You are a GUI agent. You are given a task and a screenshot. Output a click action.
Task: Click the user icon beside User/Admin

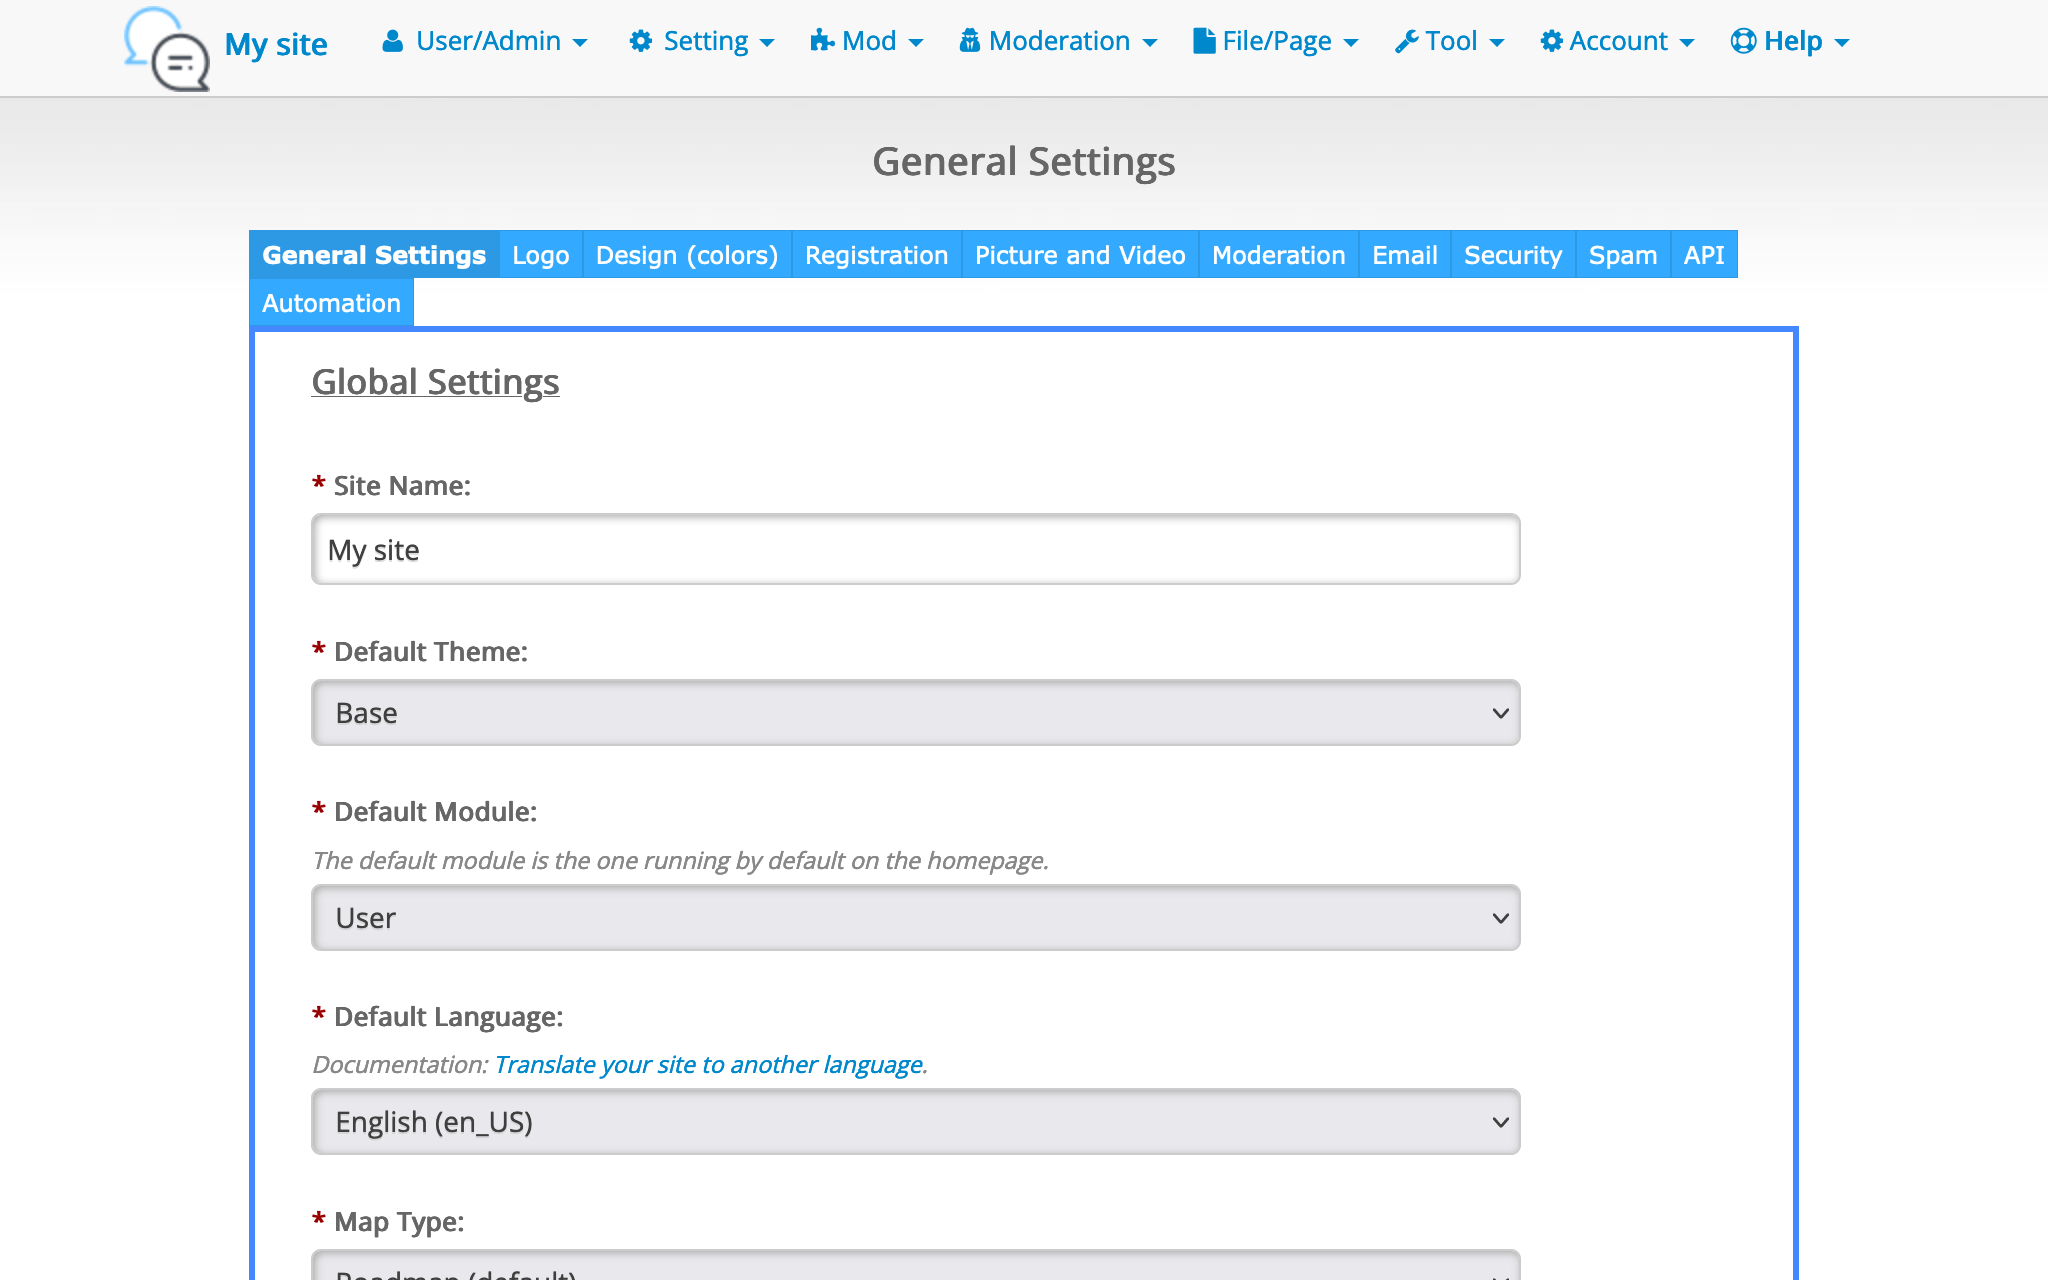pyautogui.click(x=393, y=41)
